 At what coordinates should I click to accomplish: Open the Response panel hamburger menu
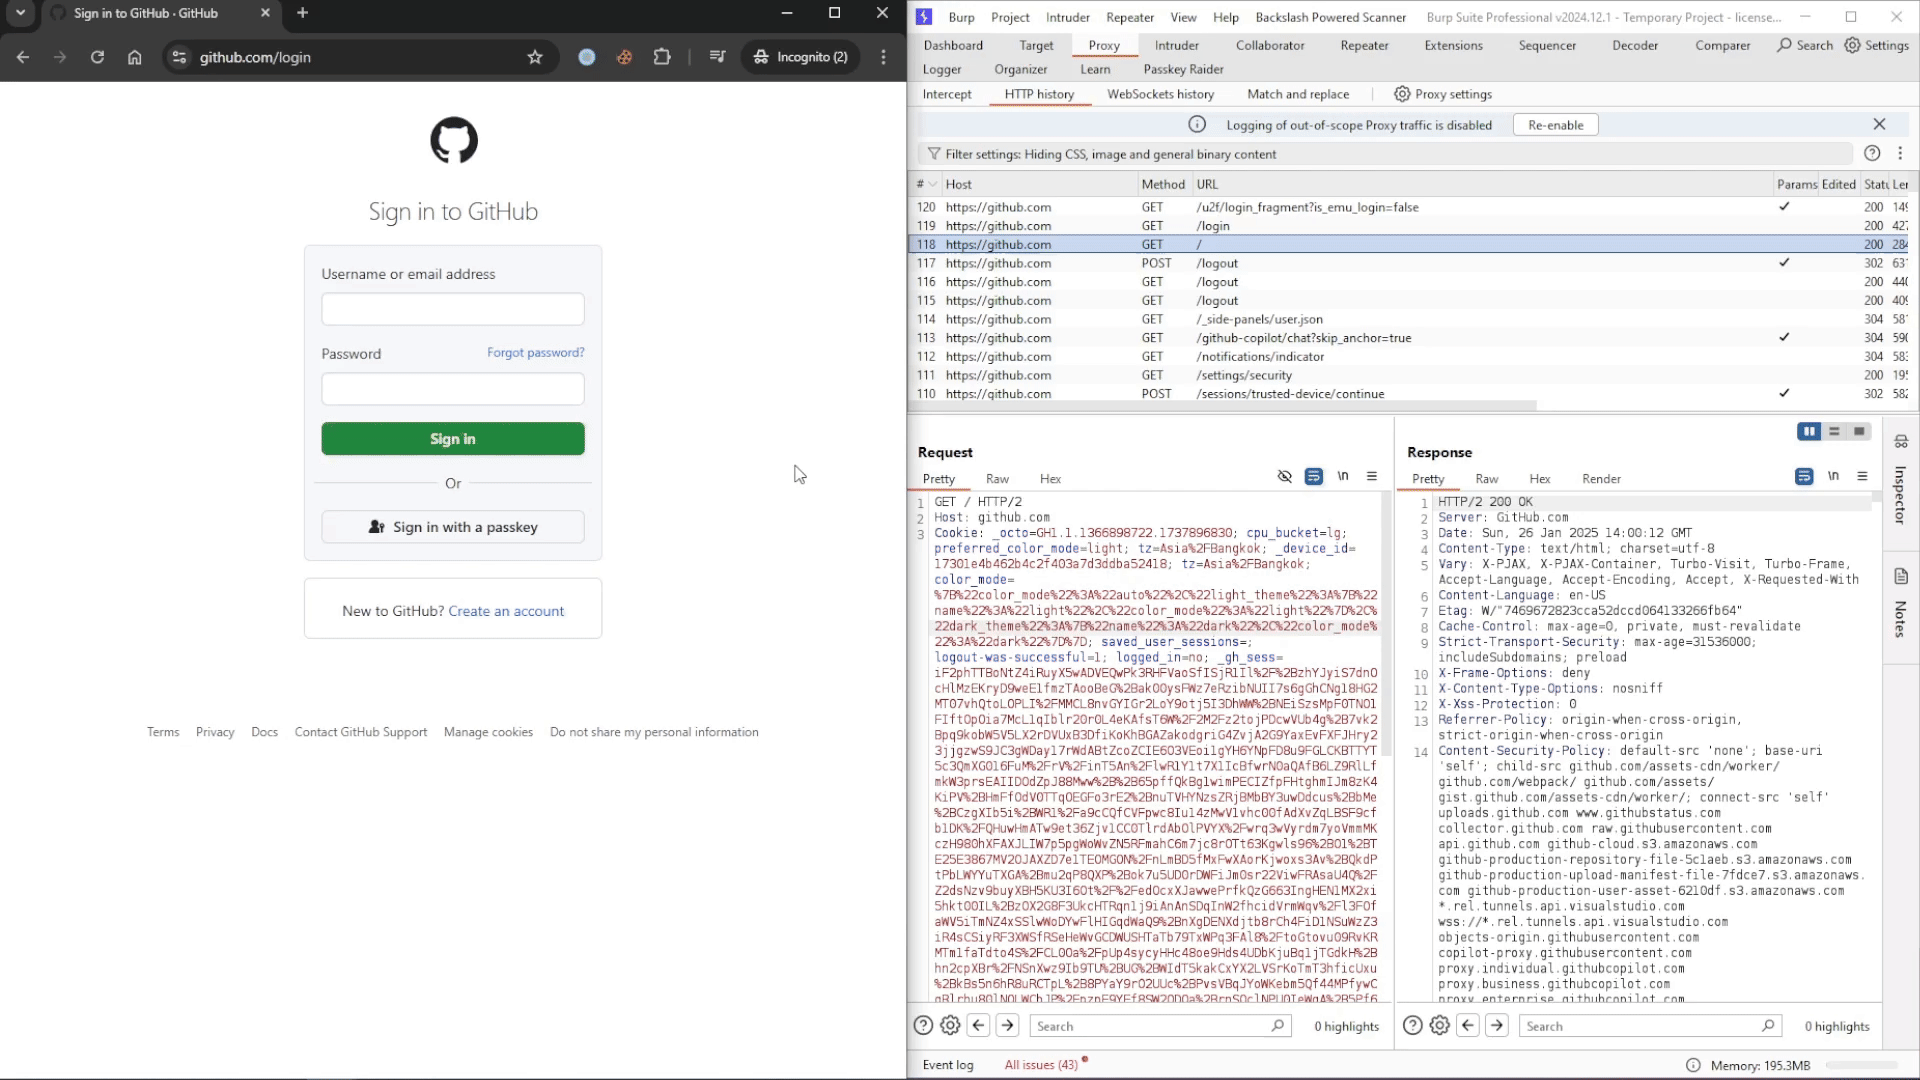click(x=1862, y=476)
